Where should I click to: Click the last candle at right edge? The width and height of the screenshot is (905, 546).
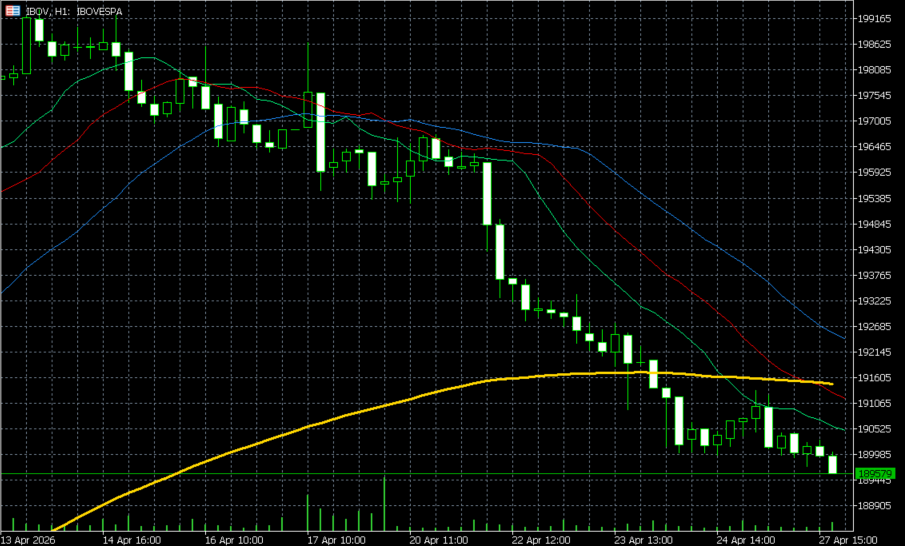pyautogui.click(x=832, y=464)
